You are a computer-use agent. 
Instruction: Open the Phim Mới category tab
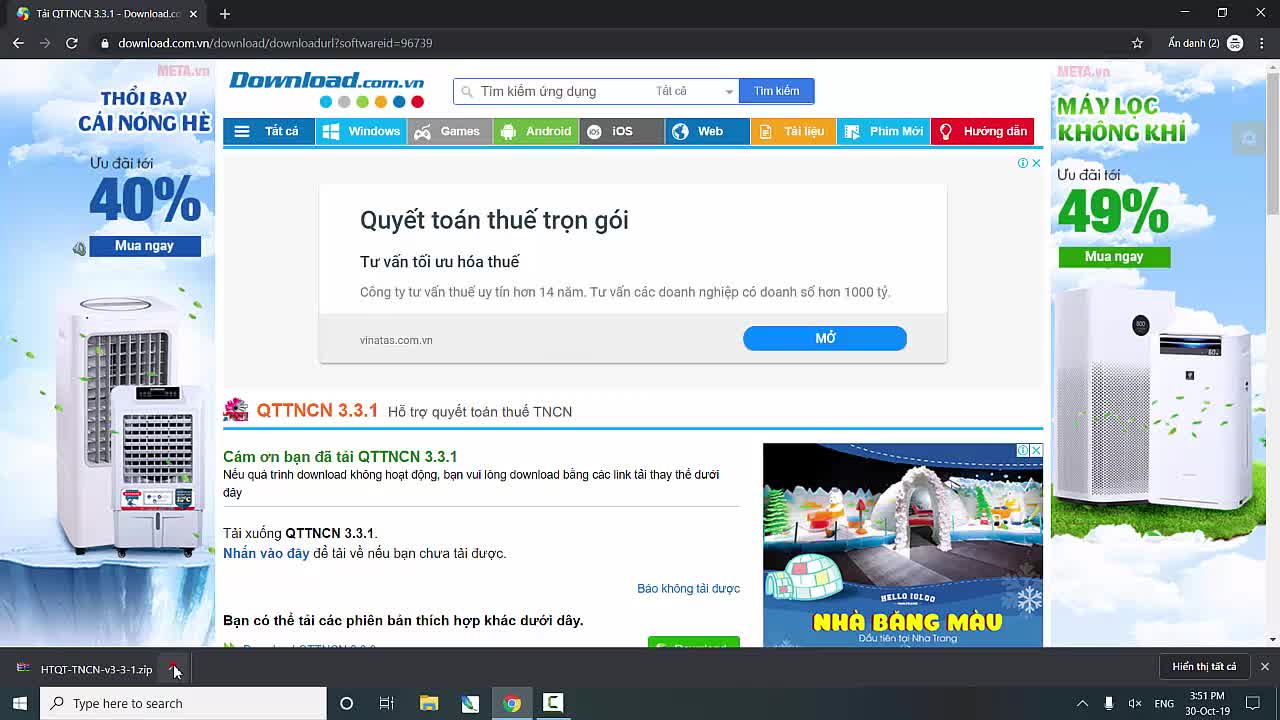883,132
